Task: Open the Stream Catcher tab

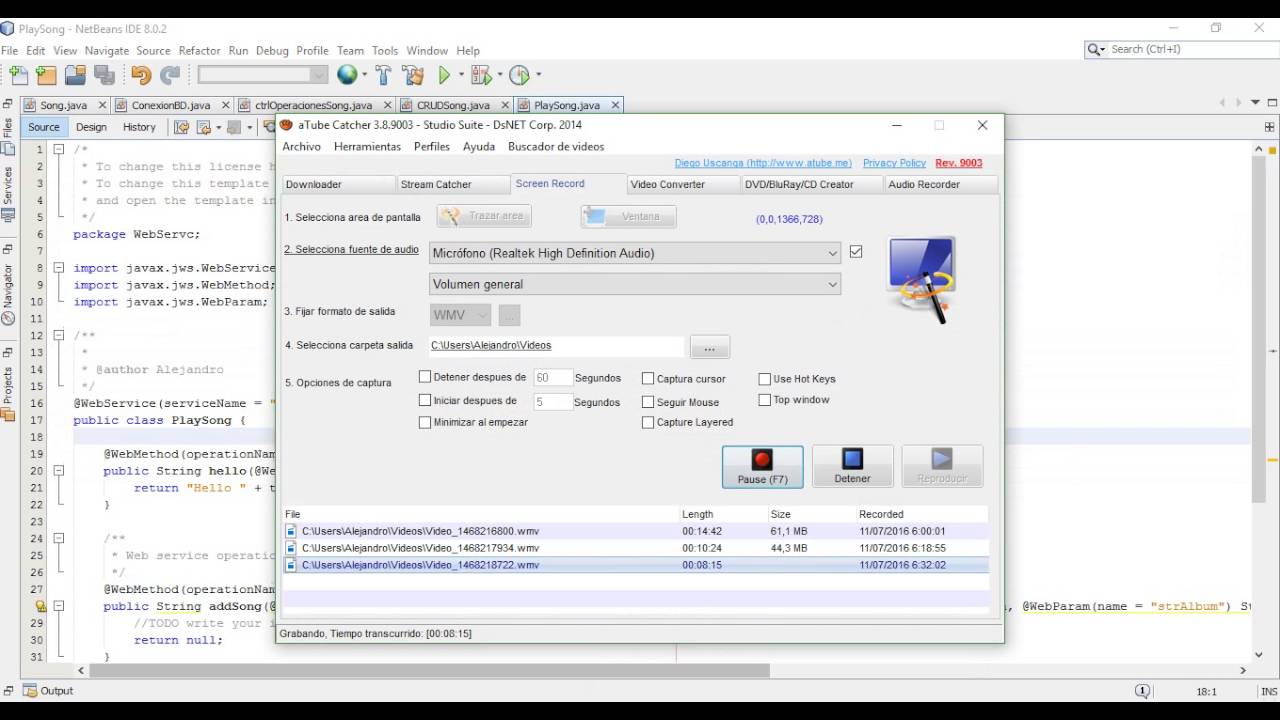Action: coord(453,184)
